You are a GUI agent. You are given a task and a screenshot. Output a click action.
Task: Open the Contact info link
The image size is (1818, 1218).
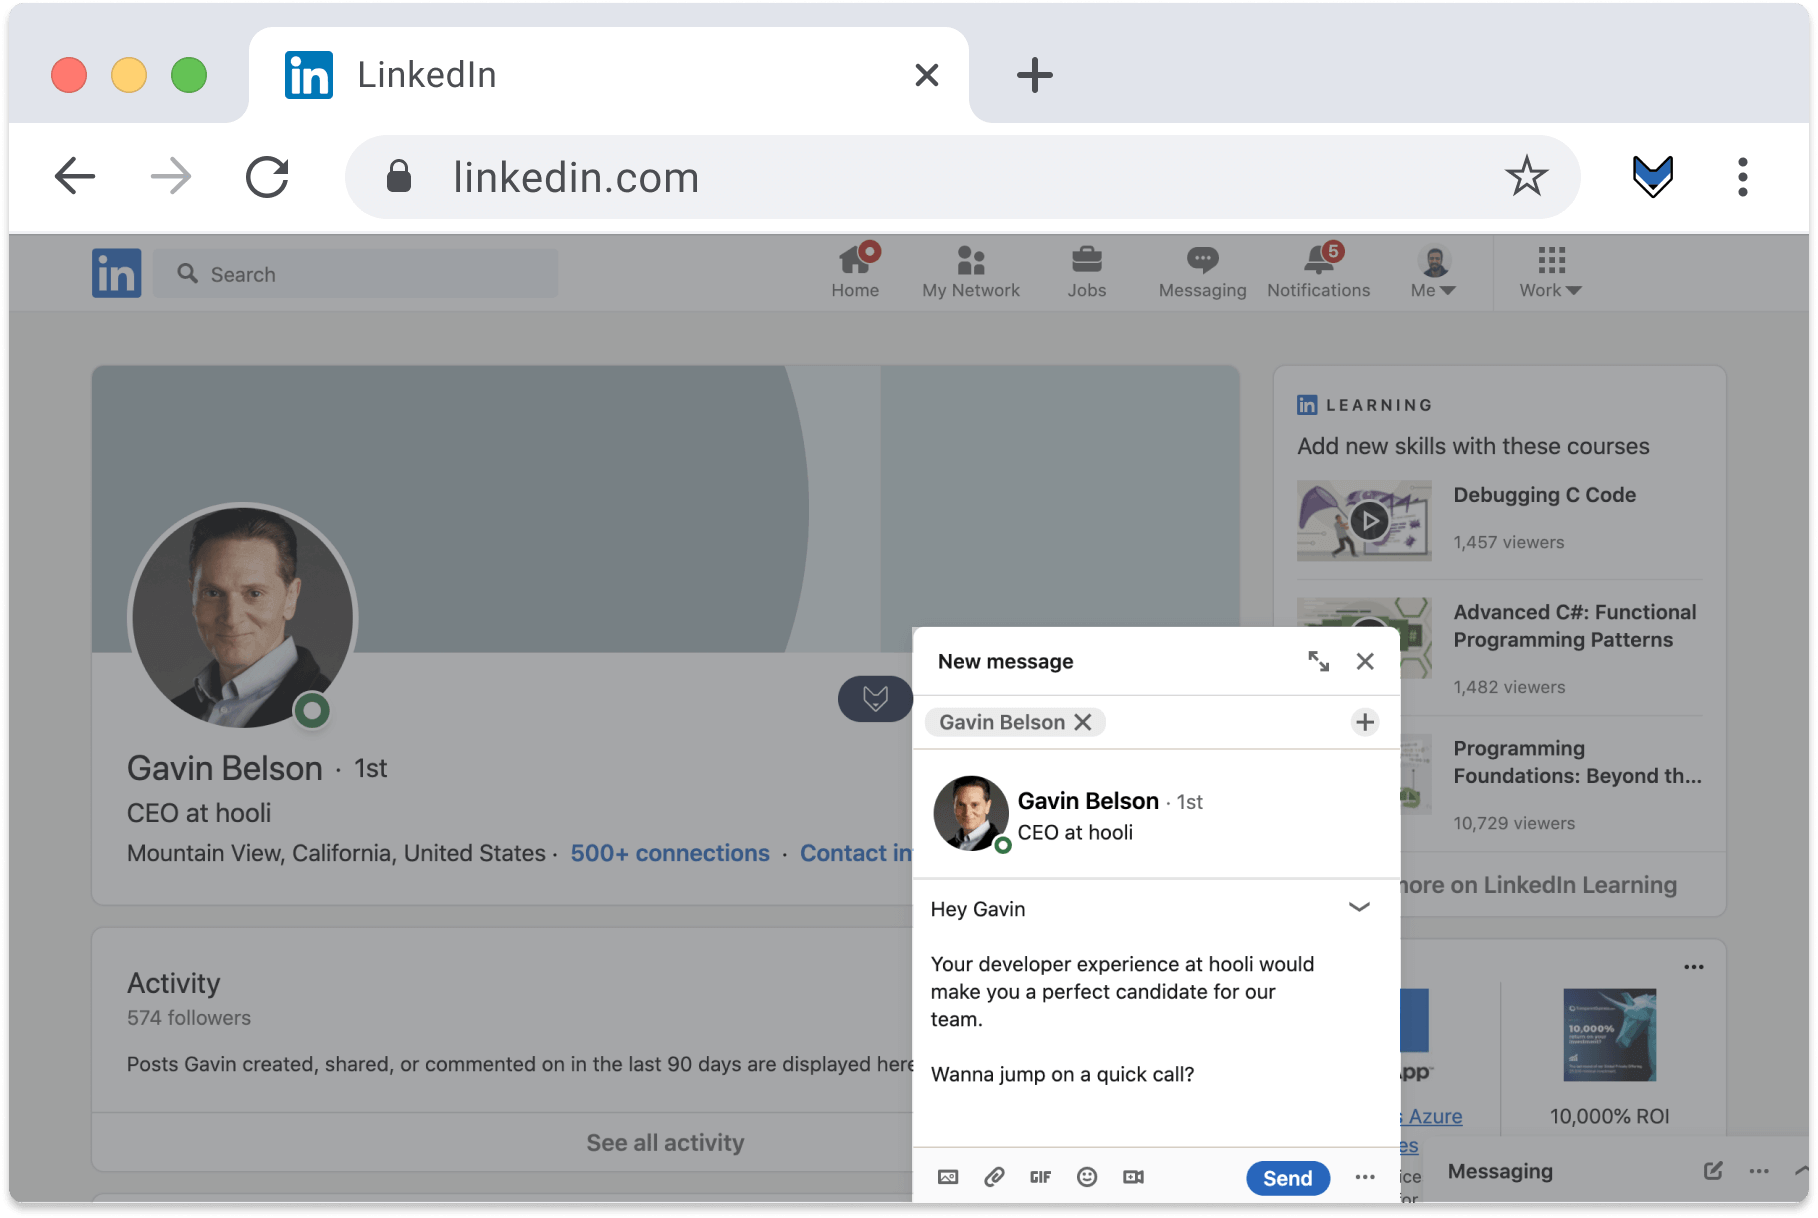[856, 853]
